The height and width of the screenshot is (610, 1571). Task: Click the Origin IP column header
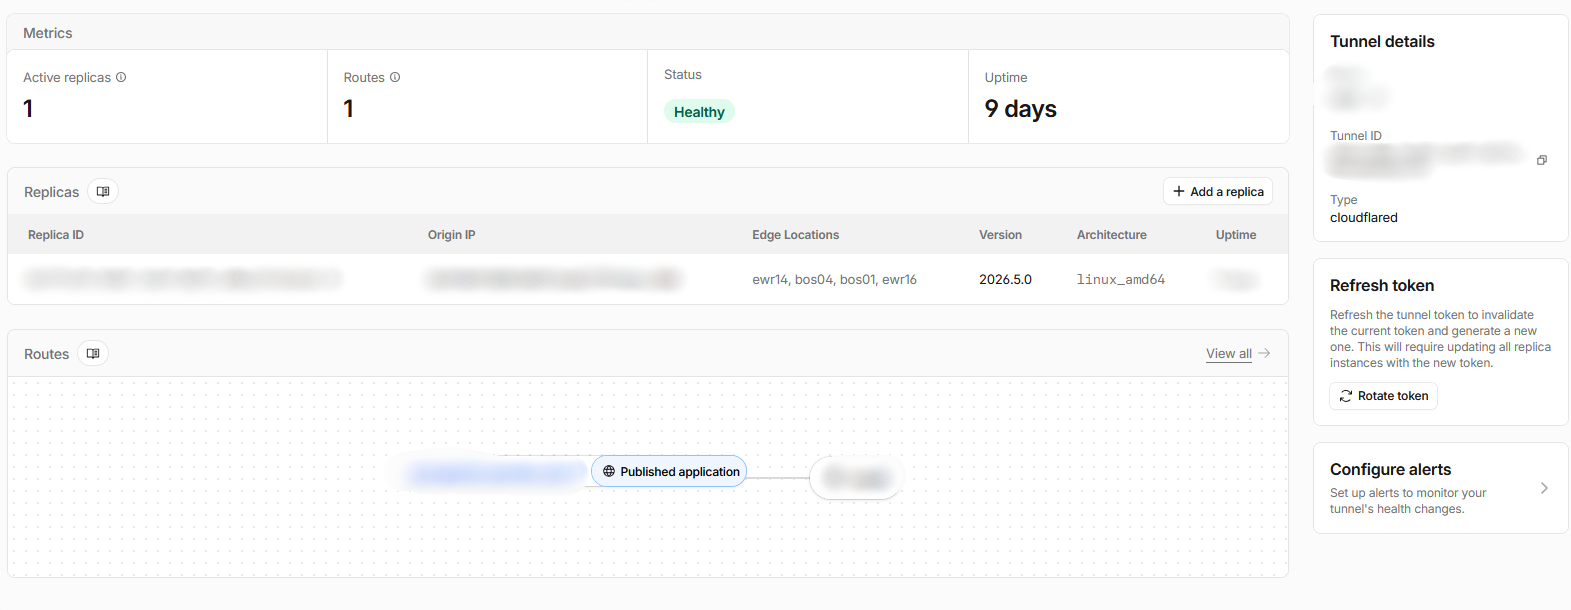pyautogui.click(x=452, y=235)
